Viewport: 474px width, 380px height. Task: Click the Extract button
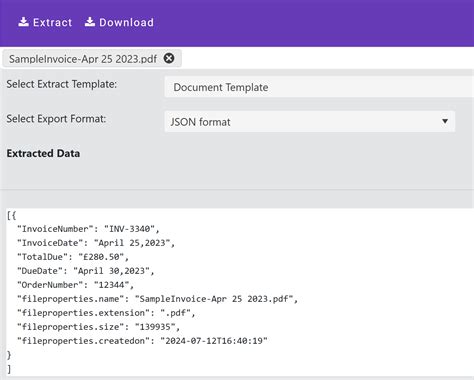[x=45, y=22]
